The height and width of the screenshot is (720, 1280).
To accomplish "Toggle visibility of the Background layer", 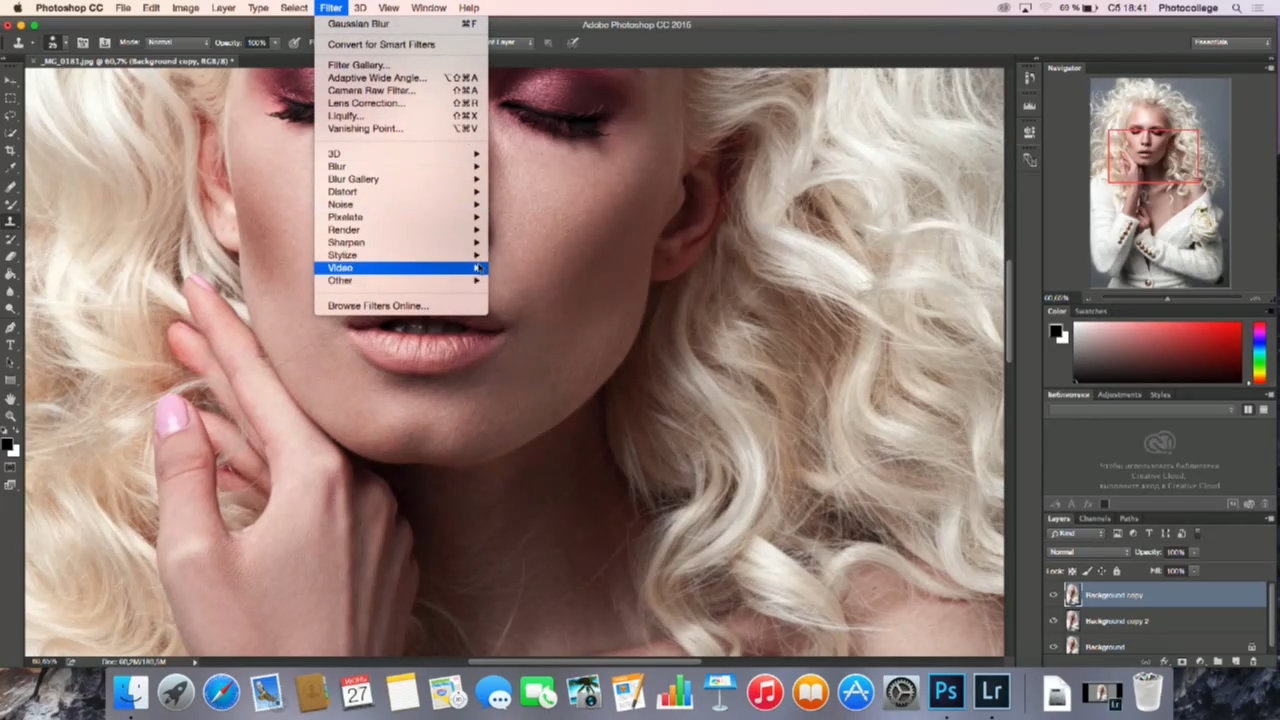I will click(1053, 647).
